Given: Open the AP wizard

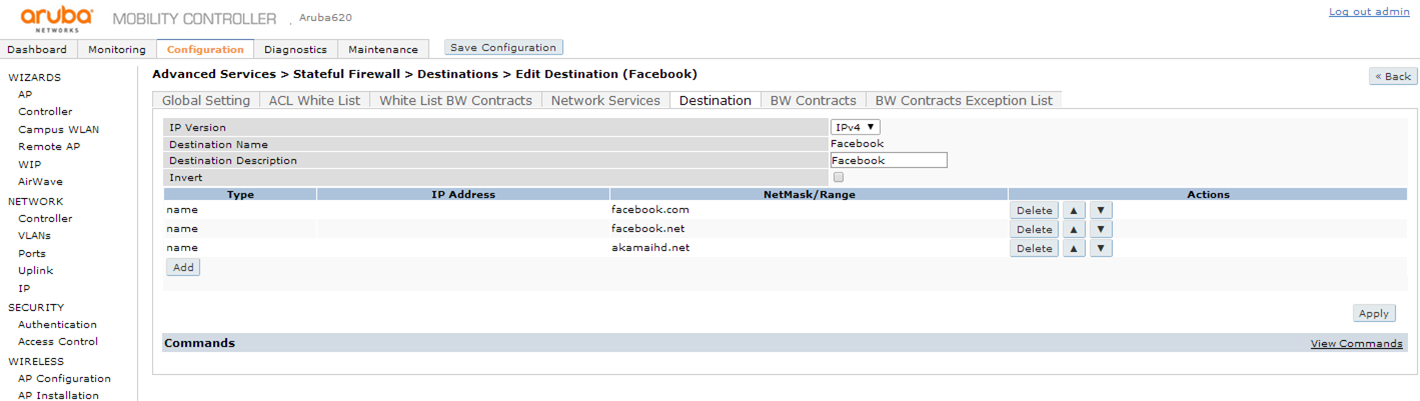Looking at the screenshot, I should pyautogui.click(x=25, y=94).
